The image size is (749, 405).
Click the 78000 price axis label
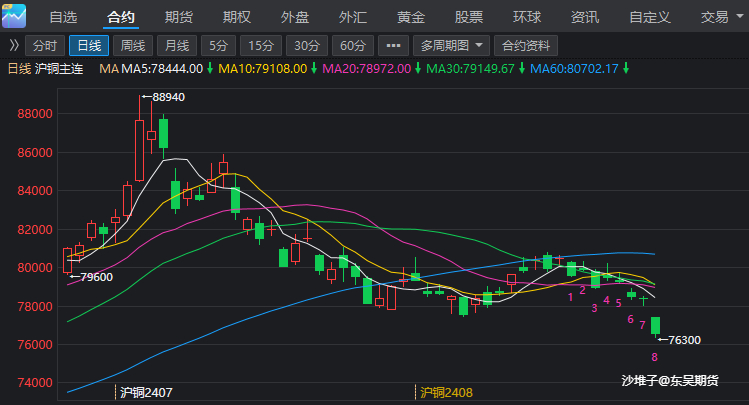pyautogui.click(x=35, y=307)
